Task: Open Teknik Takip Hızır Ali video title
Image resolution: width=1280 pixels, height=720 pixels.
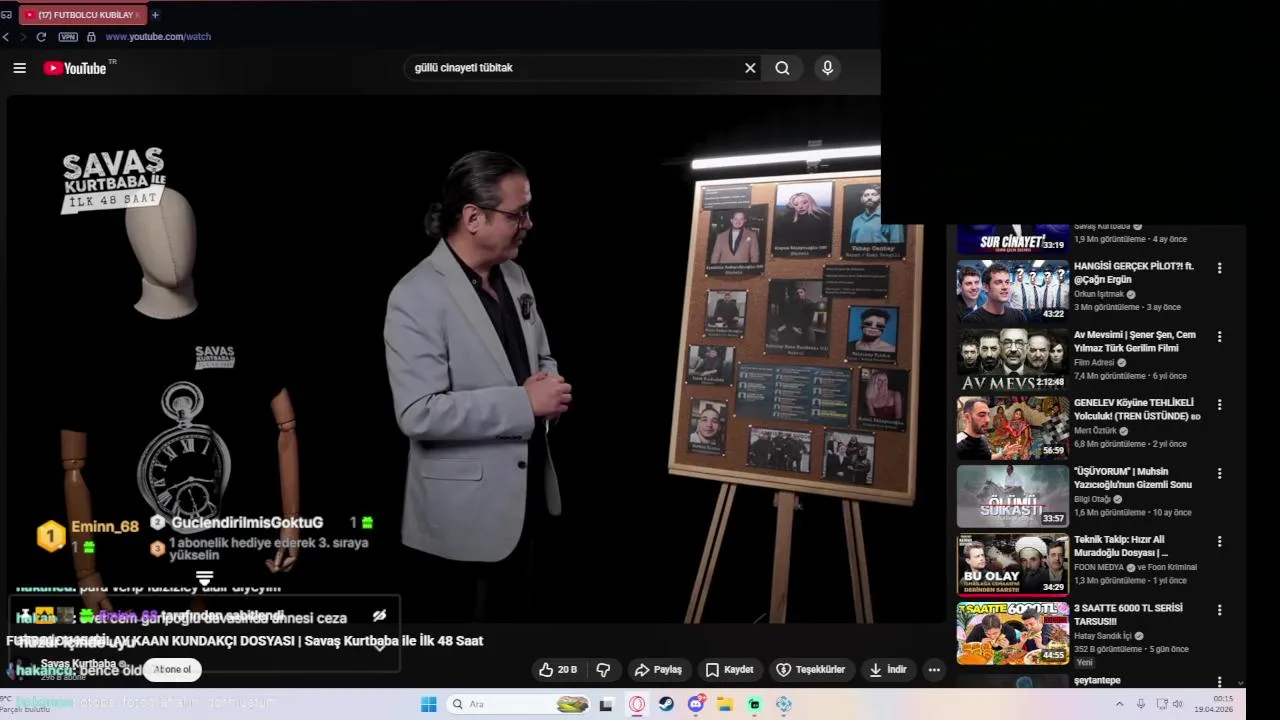Action: (1122, 546)
